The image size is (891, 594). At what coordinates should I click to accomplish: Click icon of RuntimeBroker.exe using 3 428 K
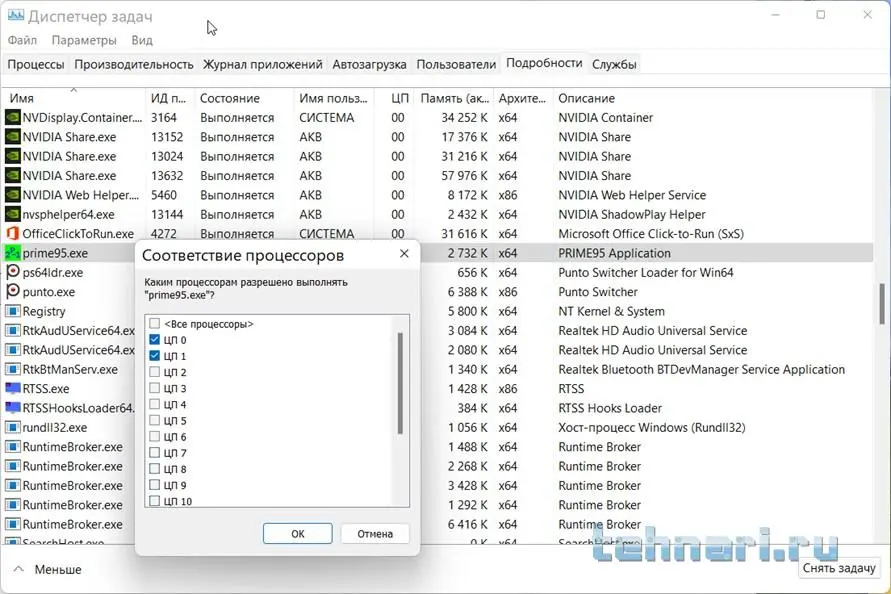13,485
